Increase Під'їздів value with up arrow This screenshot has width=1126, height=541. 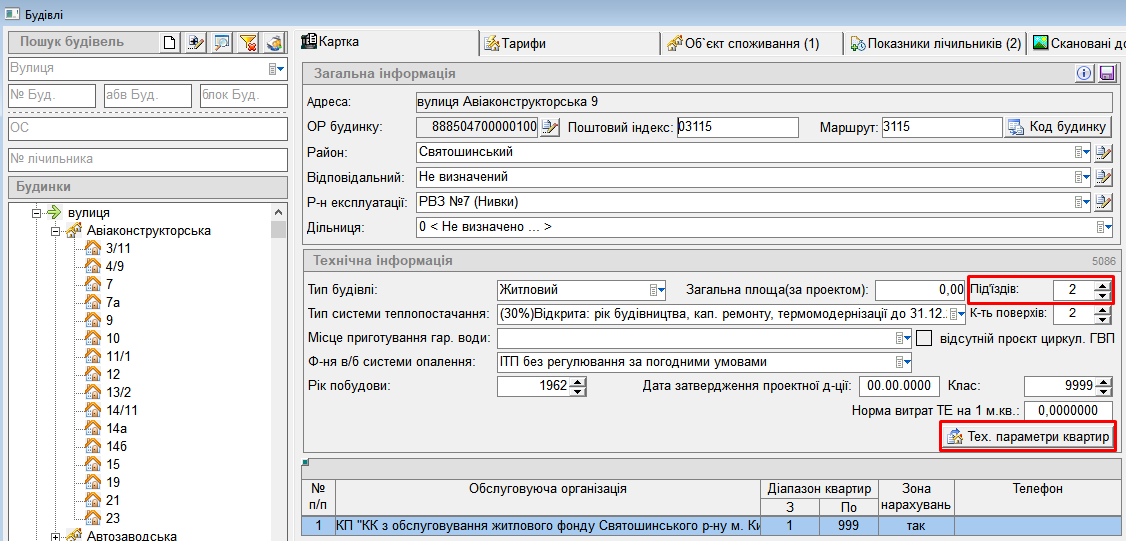point(1103,285)
